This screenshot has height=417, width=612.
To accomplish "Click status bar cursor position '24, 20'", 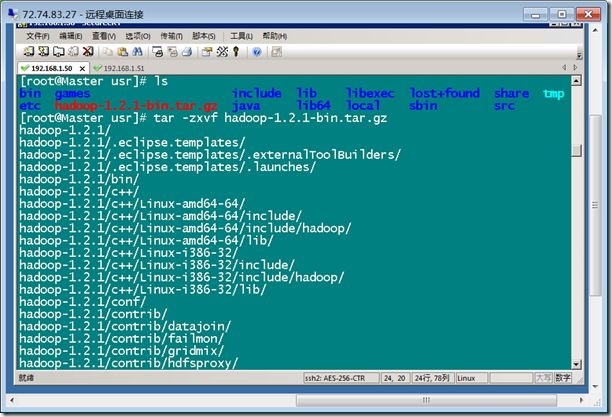I will coord(395,378).
